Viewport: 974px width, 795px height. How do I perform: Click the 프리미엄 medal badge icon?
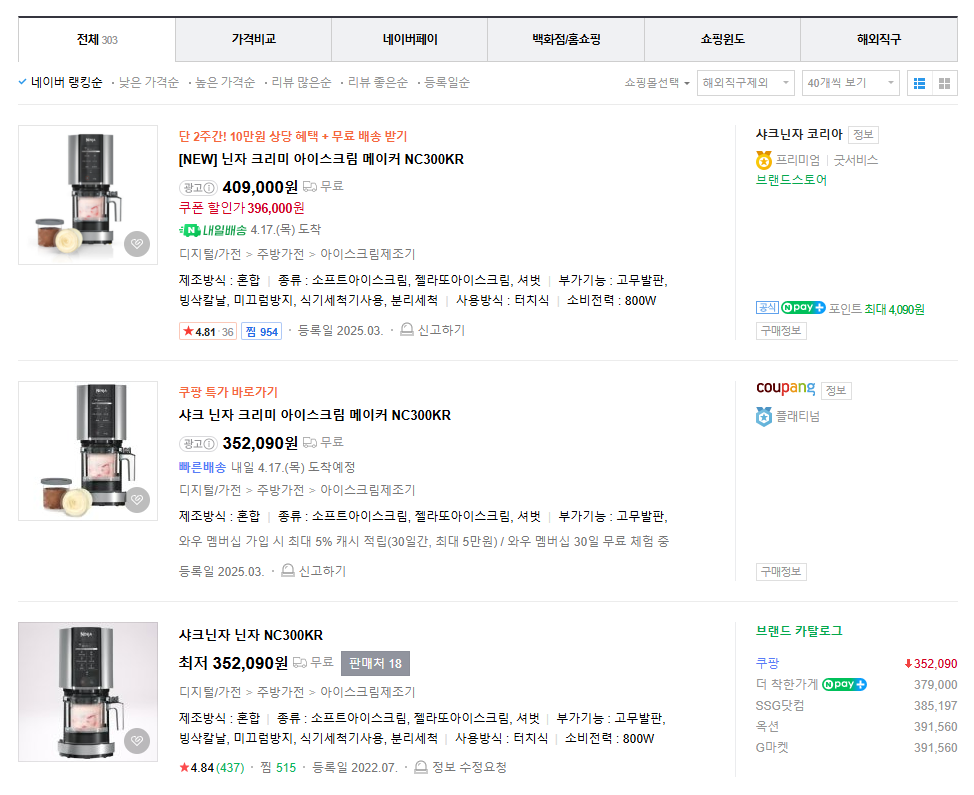pyautogui.click(x=763, y=160)
